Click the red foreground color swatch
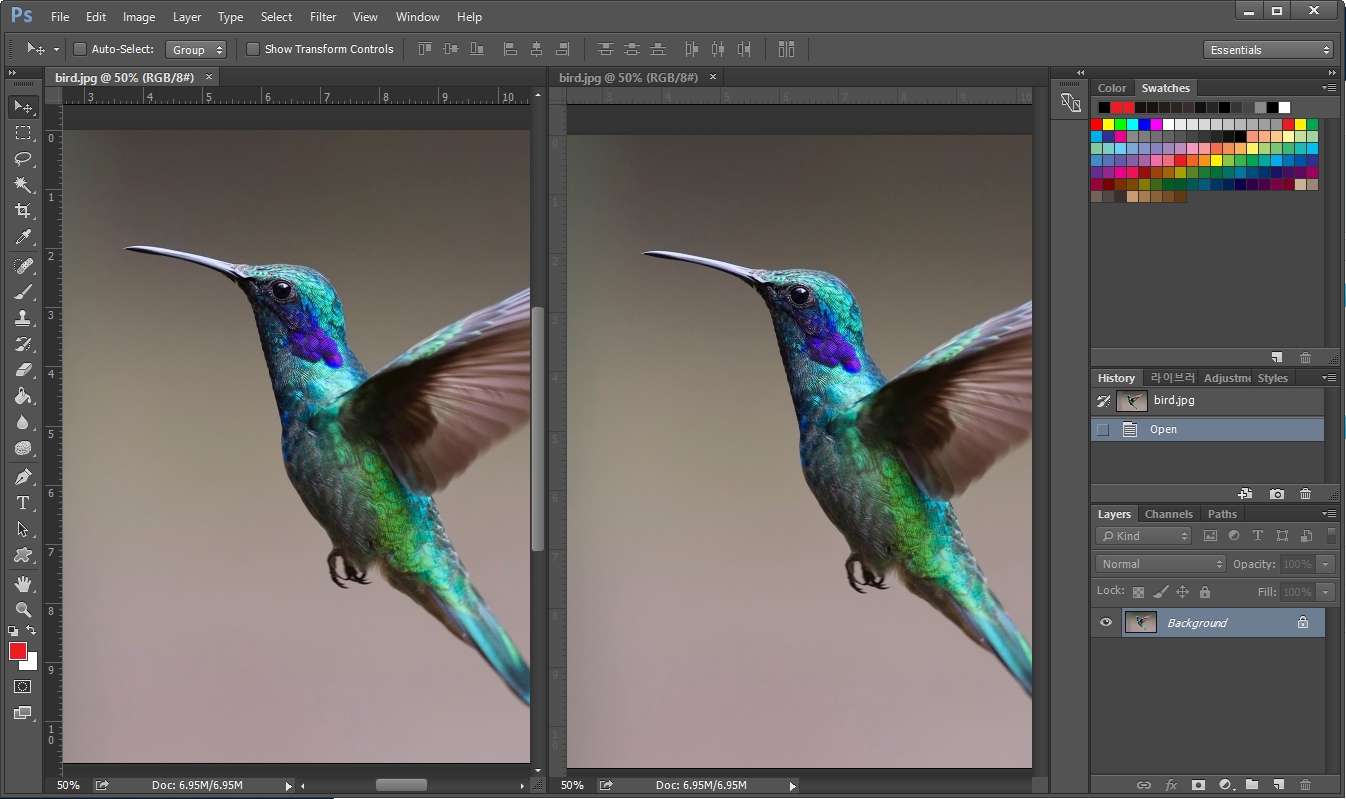 click(x=18, y=651)
